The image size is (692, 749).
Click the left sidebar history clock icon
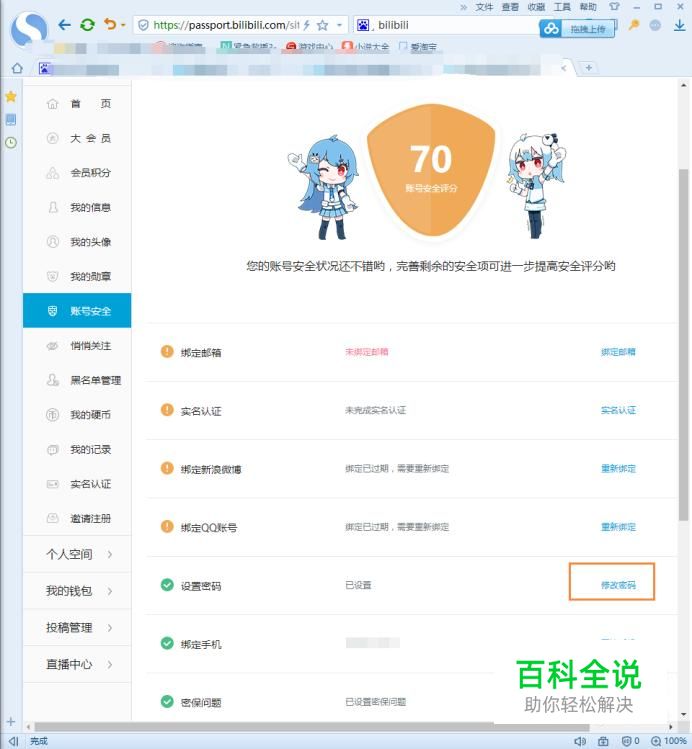coord(11,142)
